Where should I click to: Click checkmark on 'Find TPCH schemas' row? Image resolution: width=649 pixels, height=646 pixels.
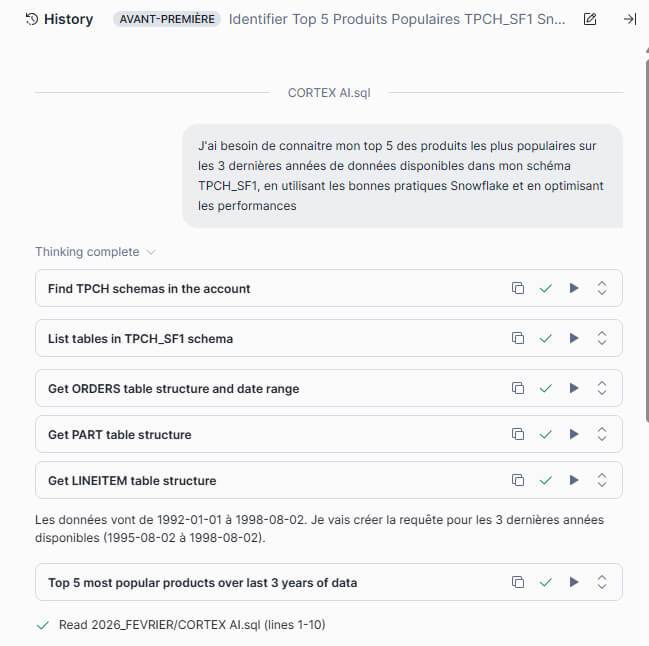click(546, 288)
